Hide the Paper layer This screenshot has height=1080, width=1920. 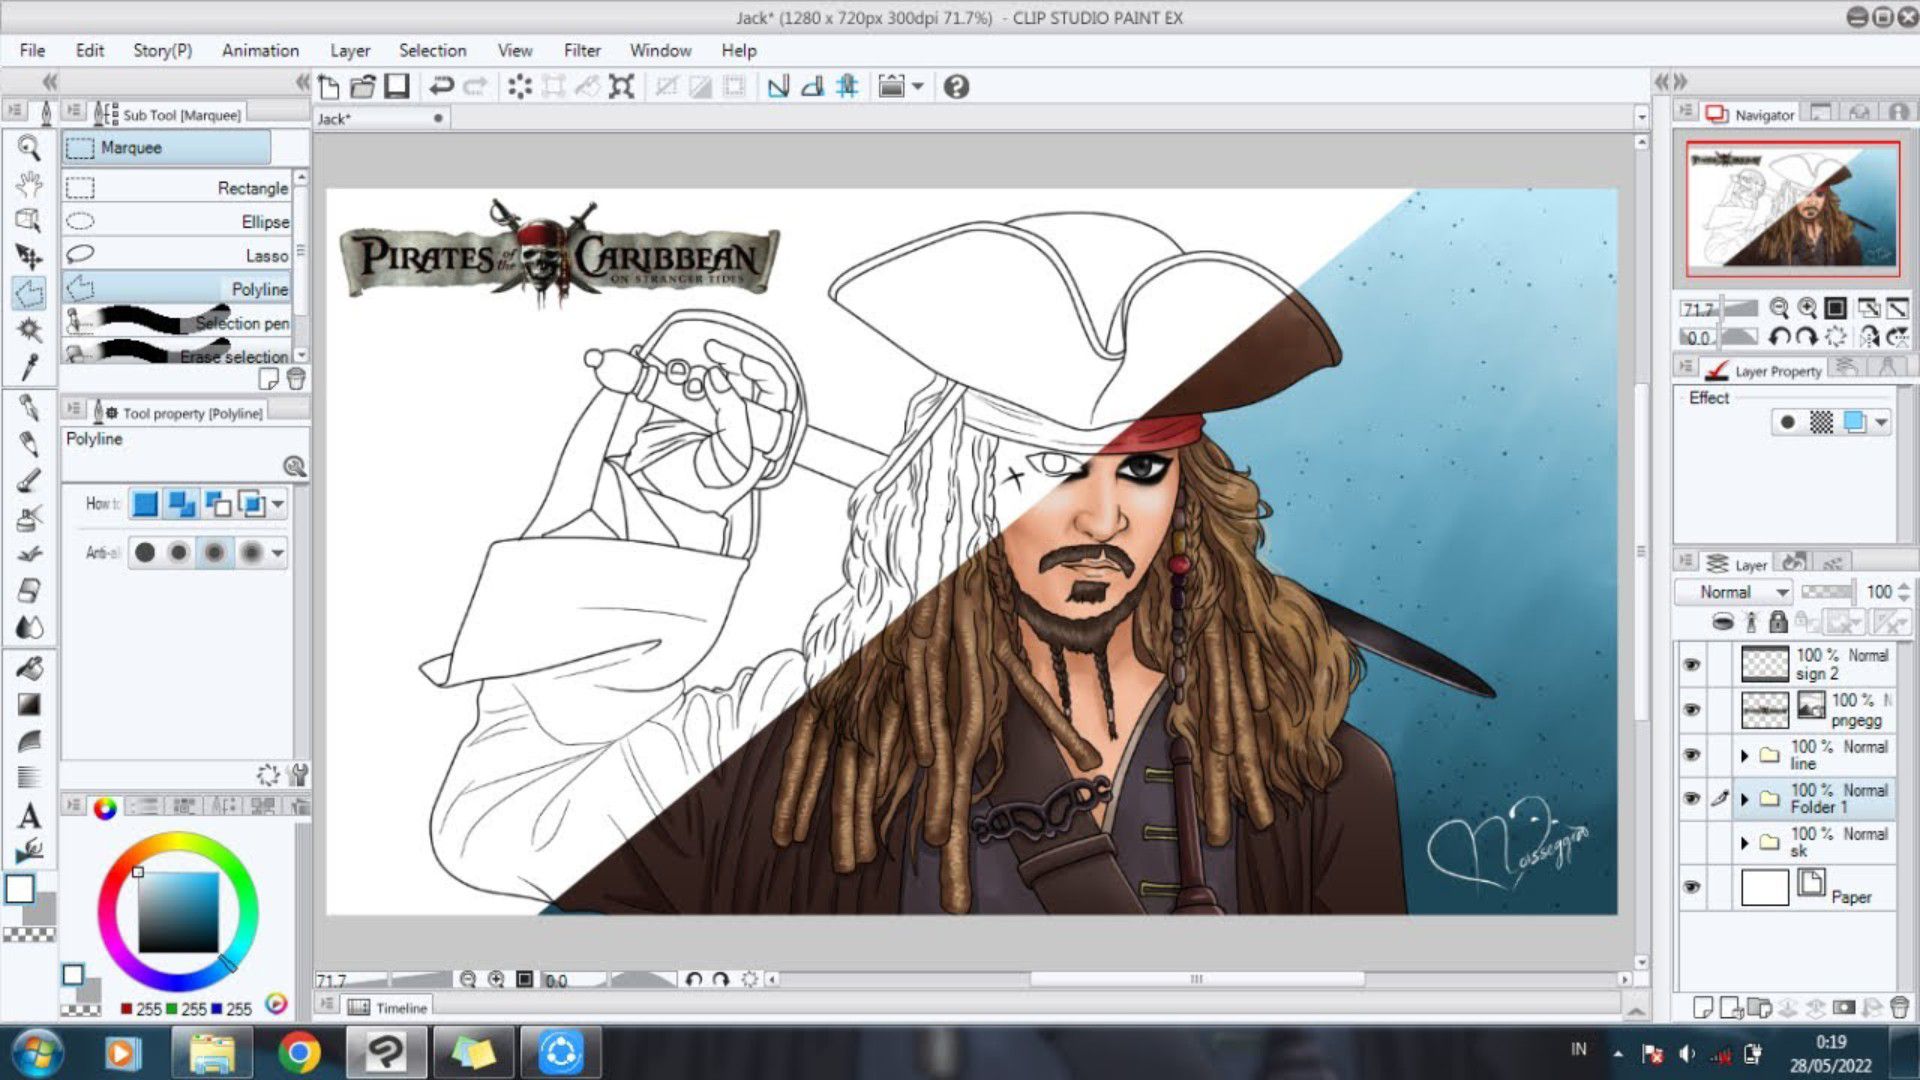pyautogui.click(x=1692, y=887)
